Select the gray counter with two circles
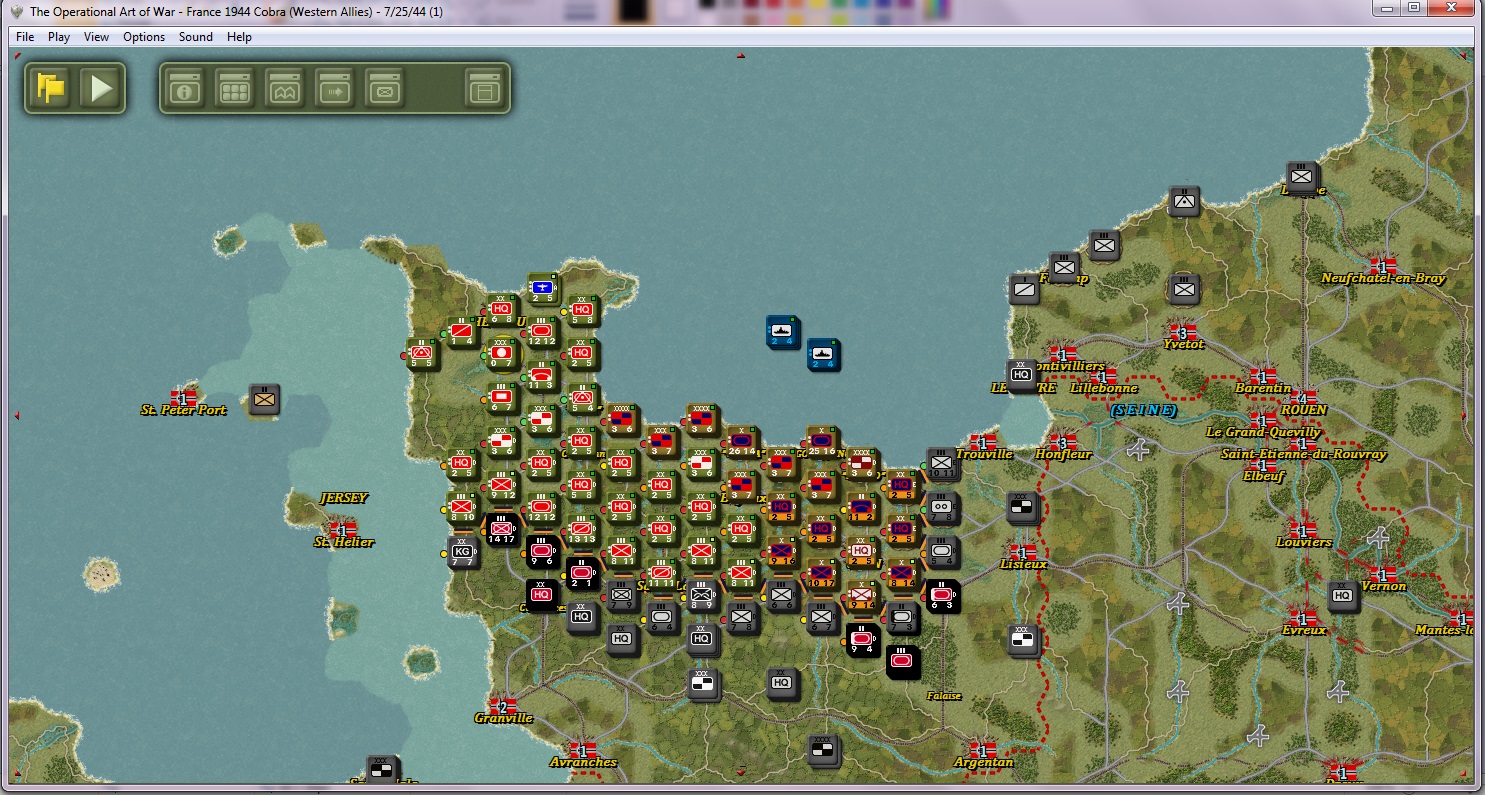The image size is (1485, 795). pyautogui.click(x=942, y=508)
